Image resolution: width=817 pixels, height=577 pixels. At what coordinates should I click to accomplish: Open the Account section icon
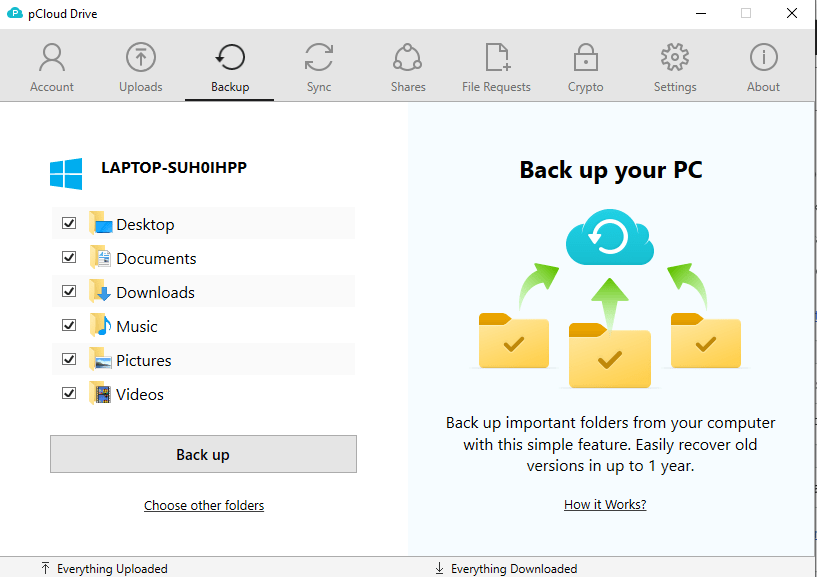(52, 57)
